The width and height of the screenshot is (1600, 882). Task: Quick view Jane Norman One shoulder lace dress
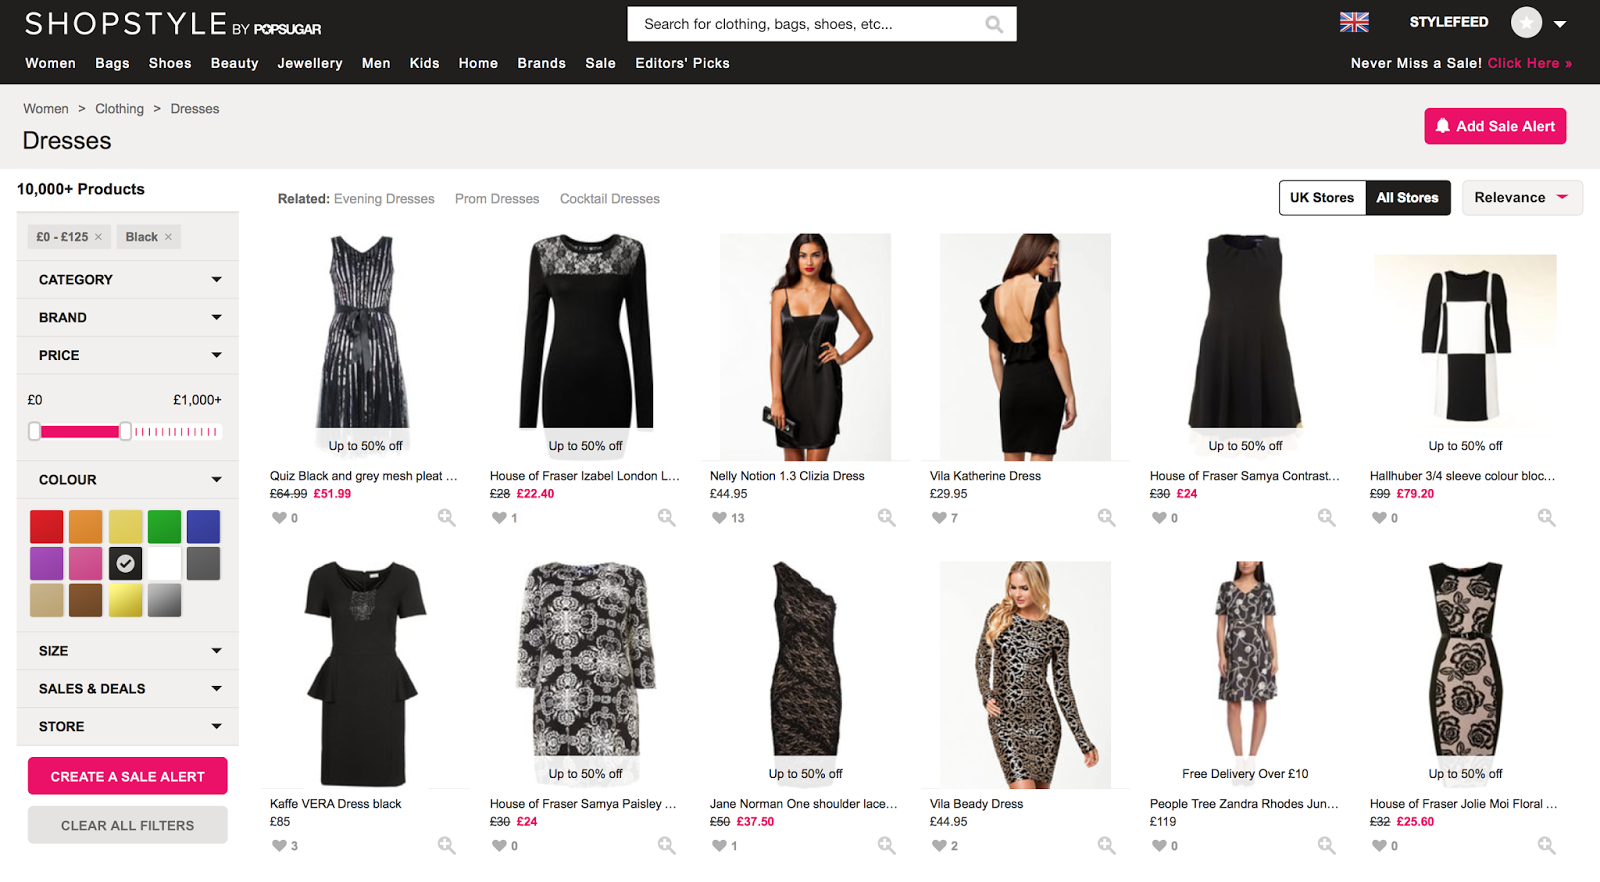(886, 846)
